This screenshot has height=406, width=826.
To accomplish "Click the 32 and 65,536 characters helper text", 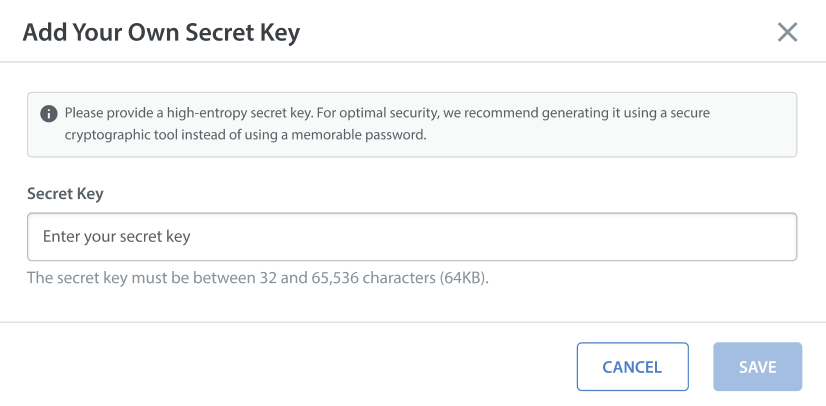I will (258, 278).
